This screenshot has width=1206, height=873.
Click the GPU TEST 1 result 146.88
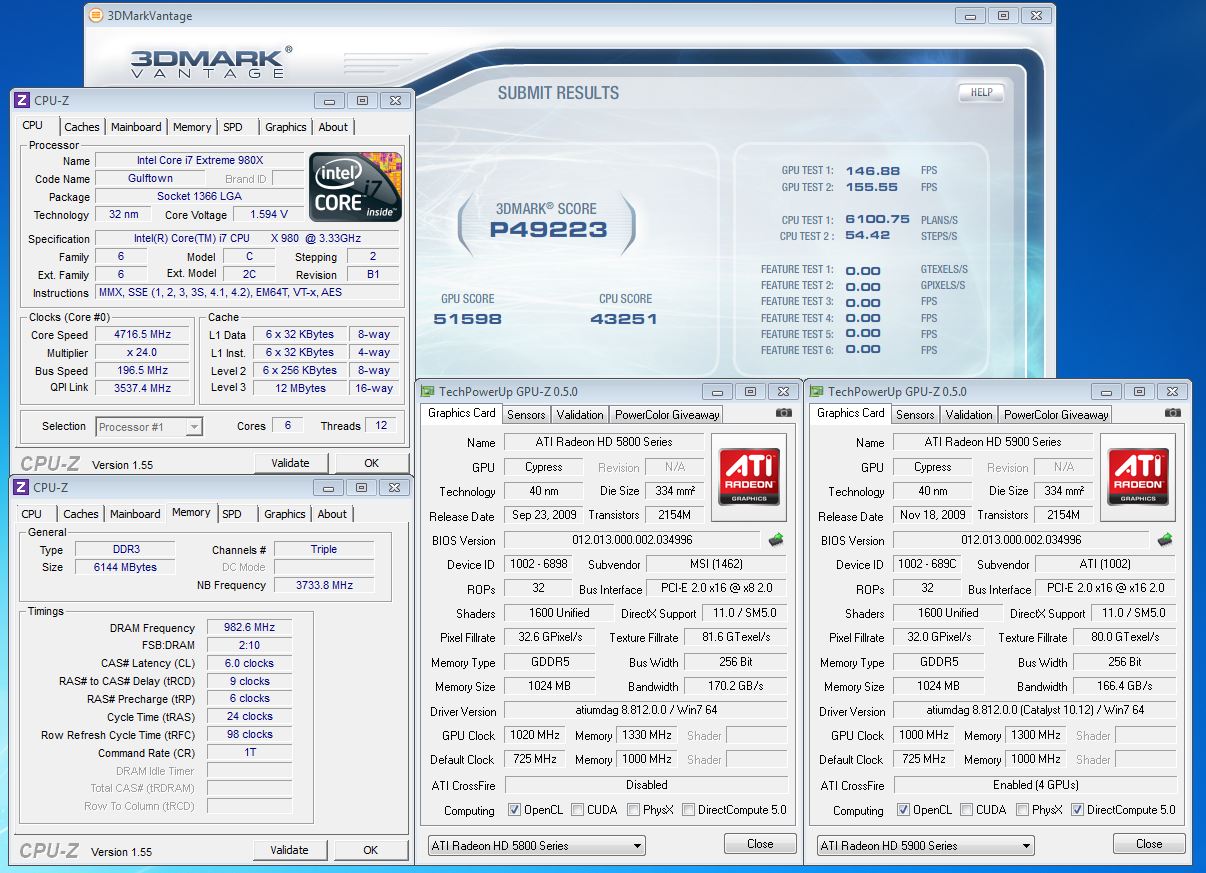(x=873, y=171)
